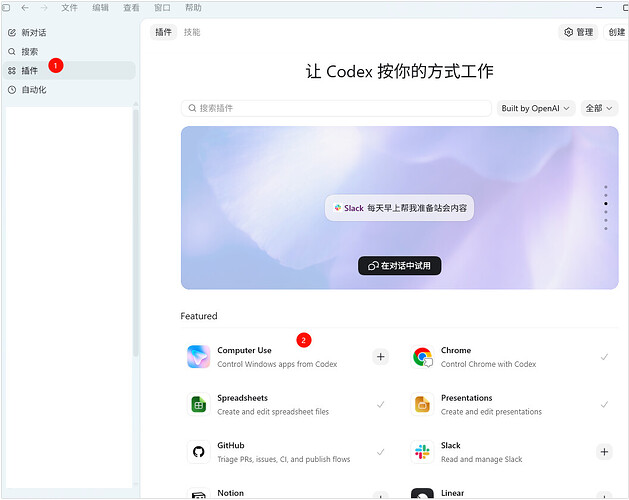
Task: Open the Chrome plugin title
Action: [x=456, y=350]
